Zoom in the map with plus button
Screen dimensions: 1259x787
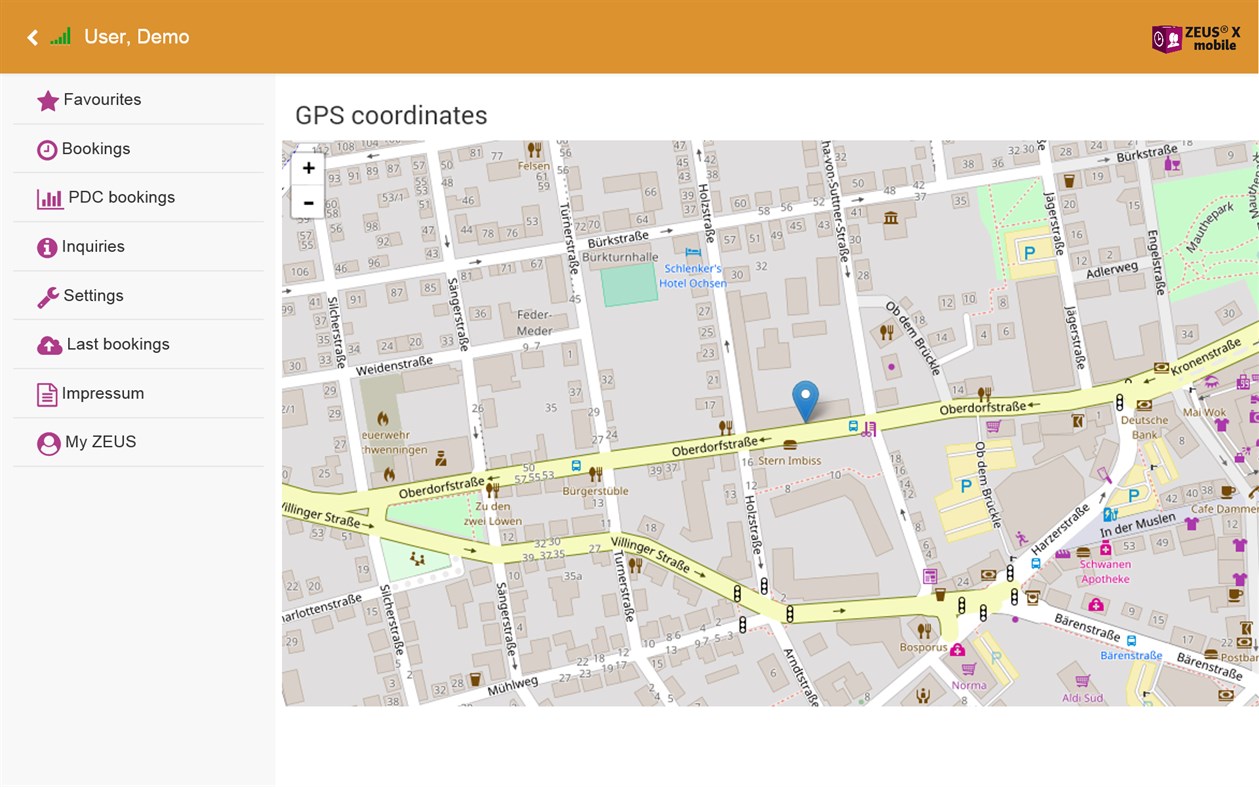(308, 168)
